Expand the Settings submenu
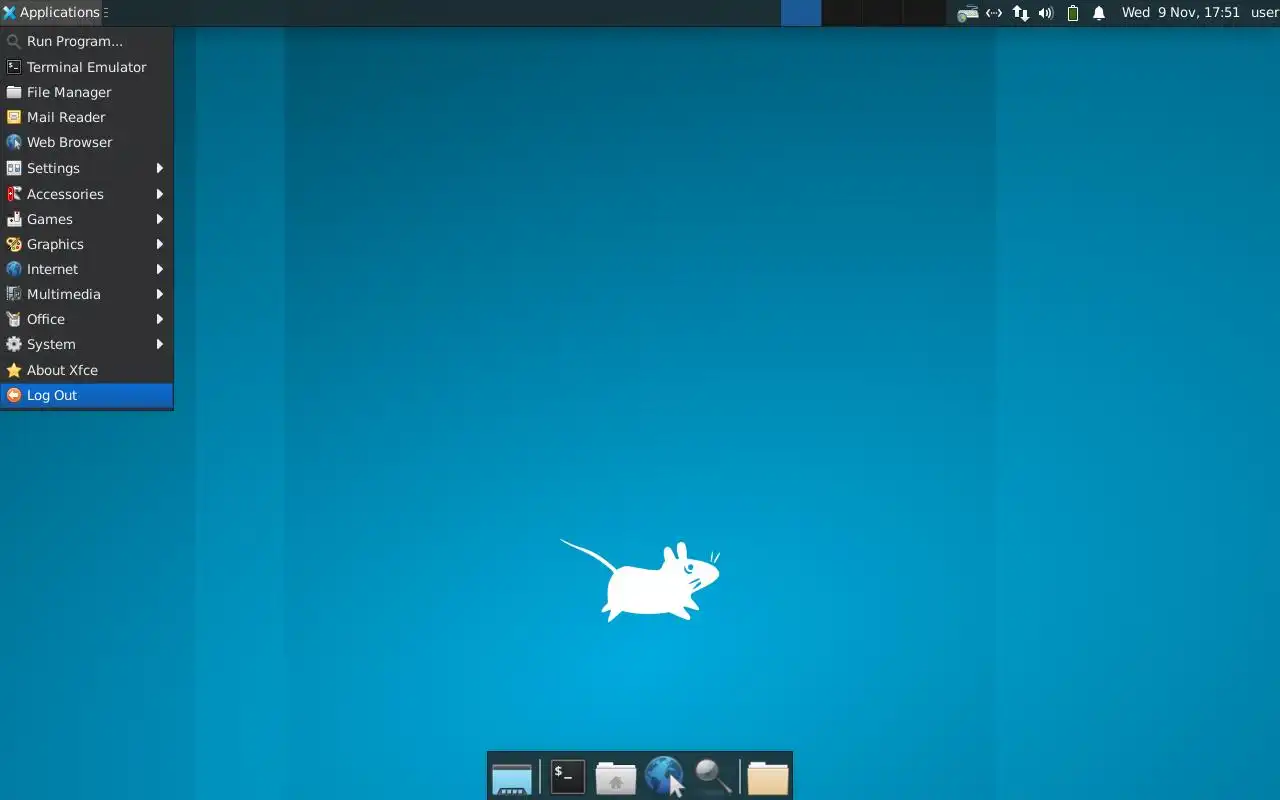 pos(87,168)
